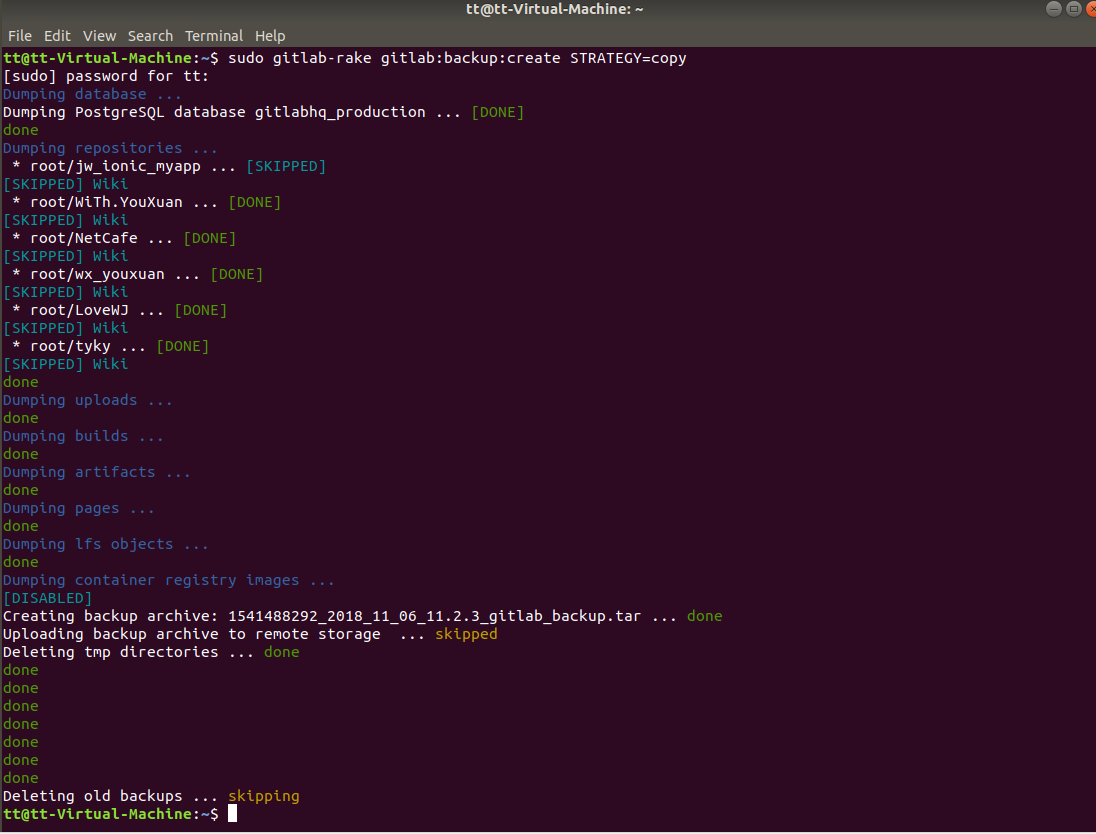This screenshot has height=834, width=1096.
Task: Click the 'Dumping database ...' line
Action: pos(92,94)
